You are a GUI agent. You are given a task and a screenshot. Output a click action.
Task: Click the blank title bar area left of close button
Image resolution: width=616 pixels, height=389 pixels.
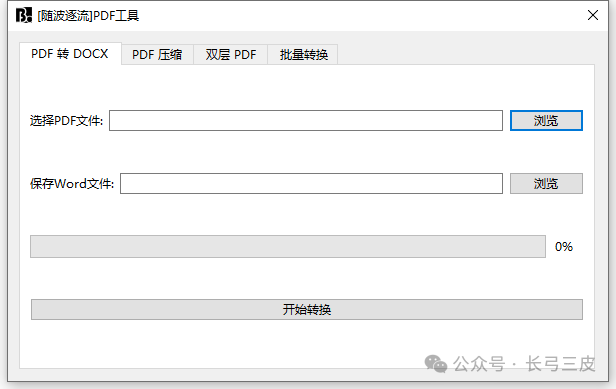tap(361, 16)
